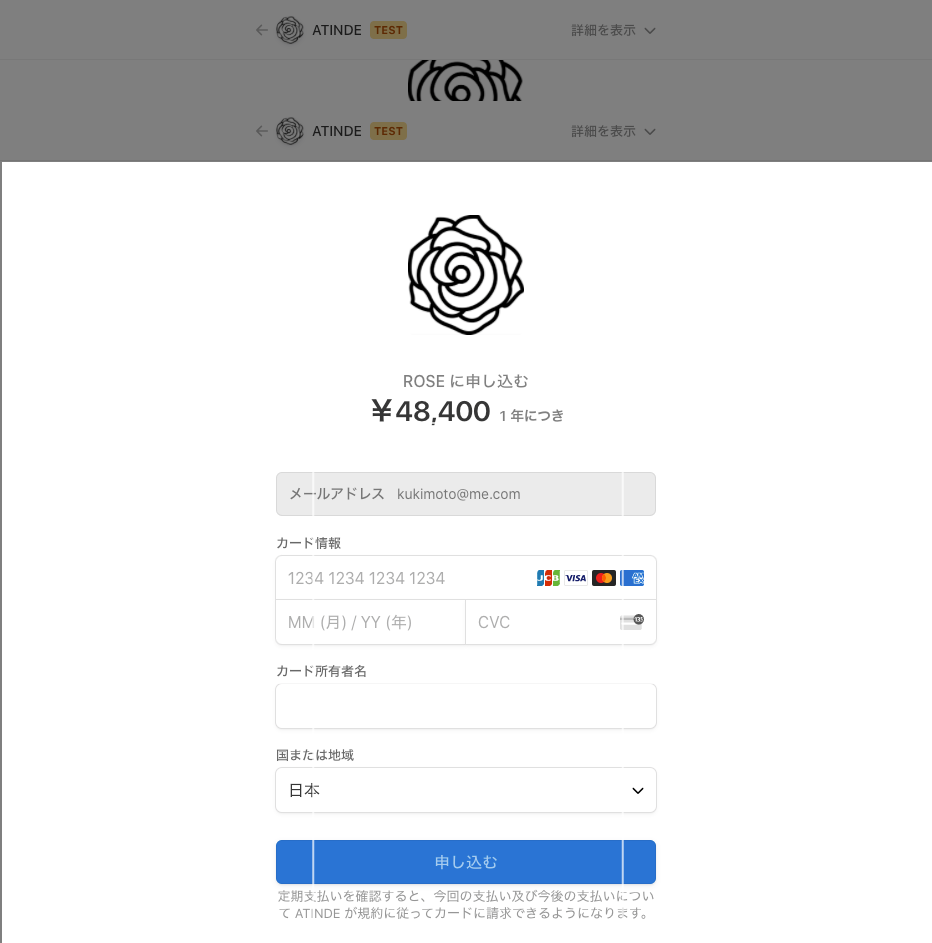Focus the カード所有者名 input field

coord(466,706)
